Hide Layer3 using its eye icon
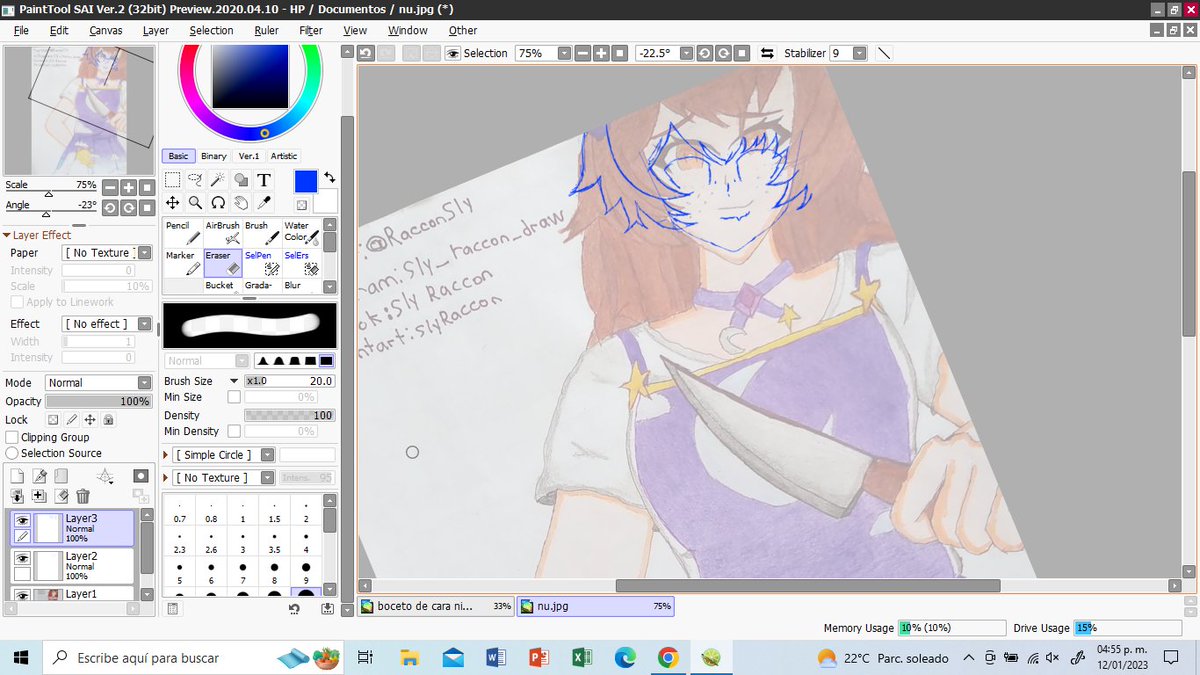This screenshot has width=1200, height=675. pyautogui.click(x=21, y=519)
